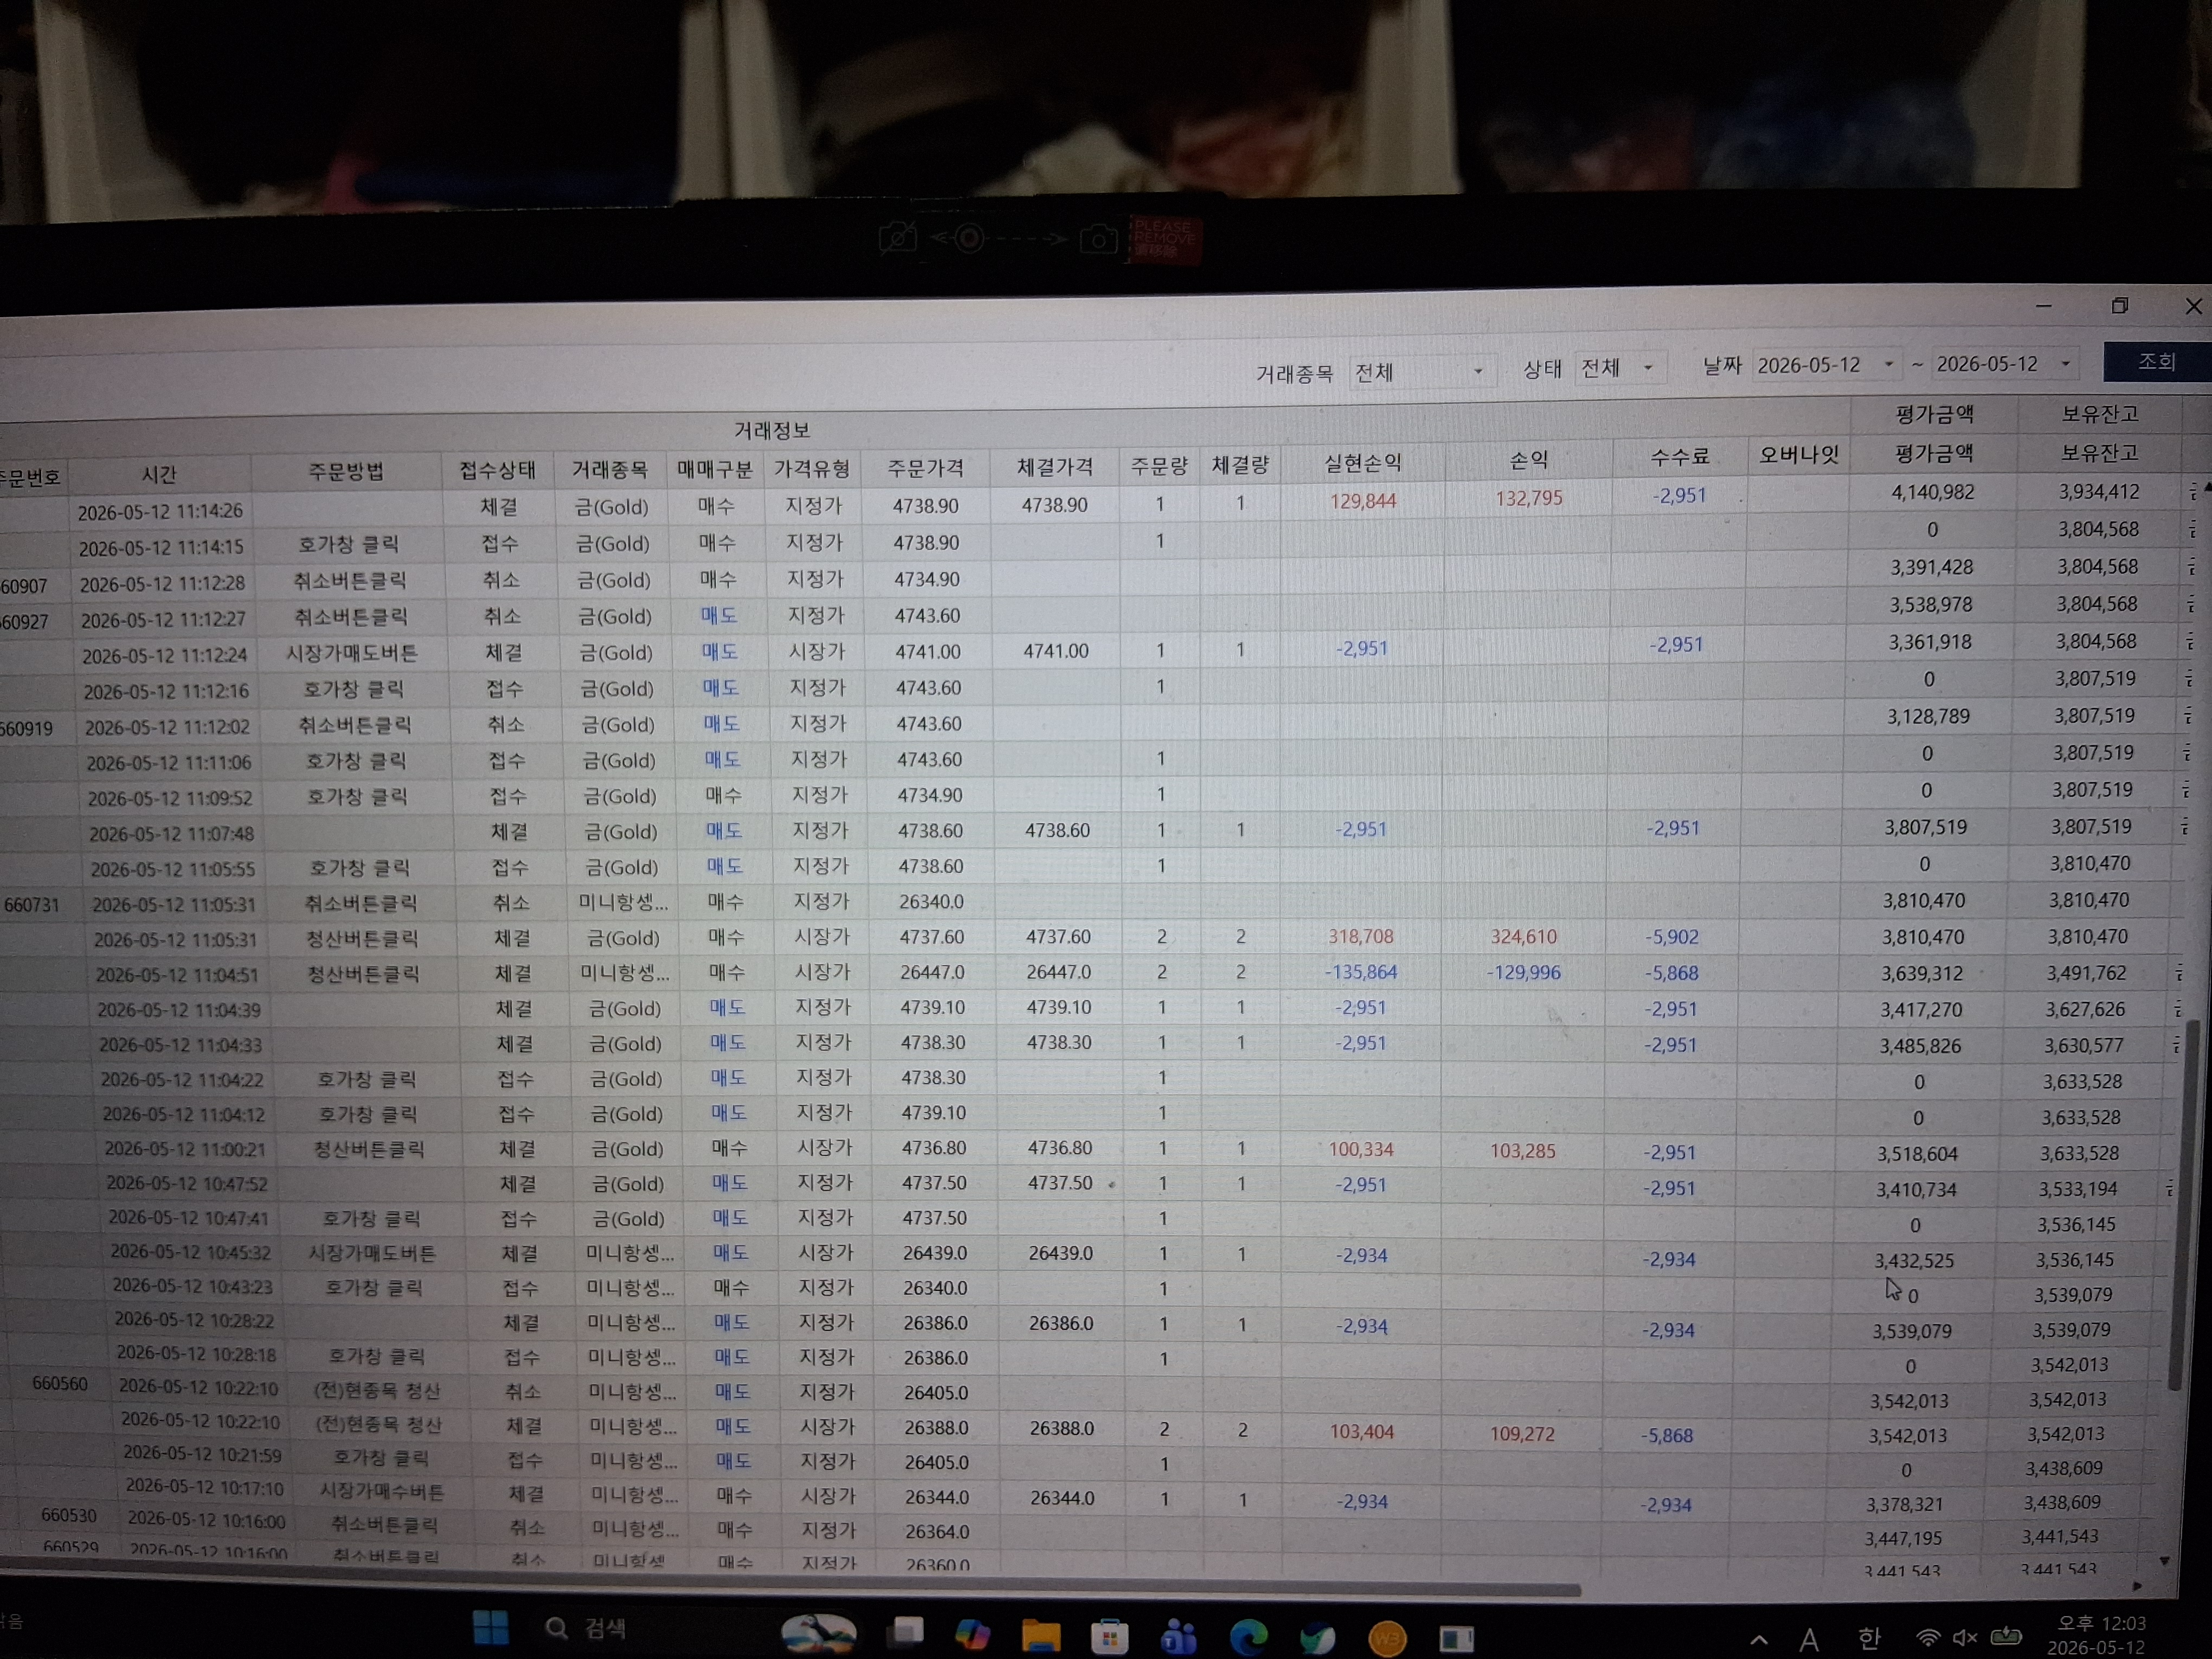Click the profit value 132,795
Image resolution: width=2212 pixels, height=1659 pixels.
tap(1528, 498)
